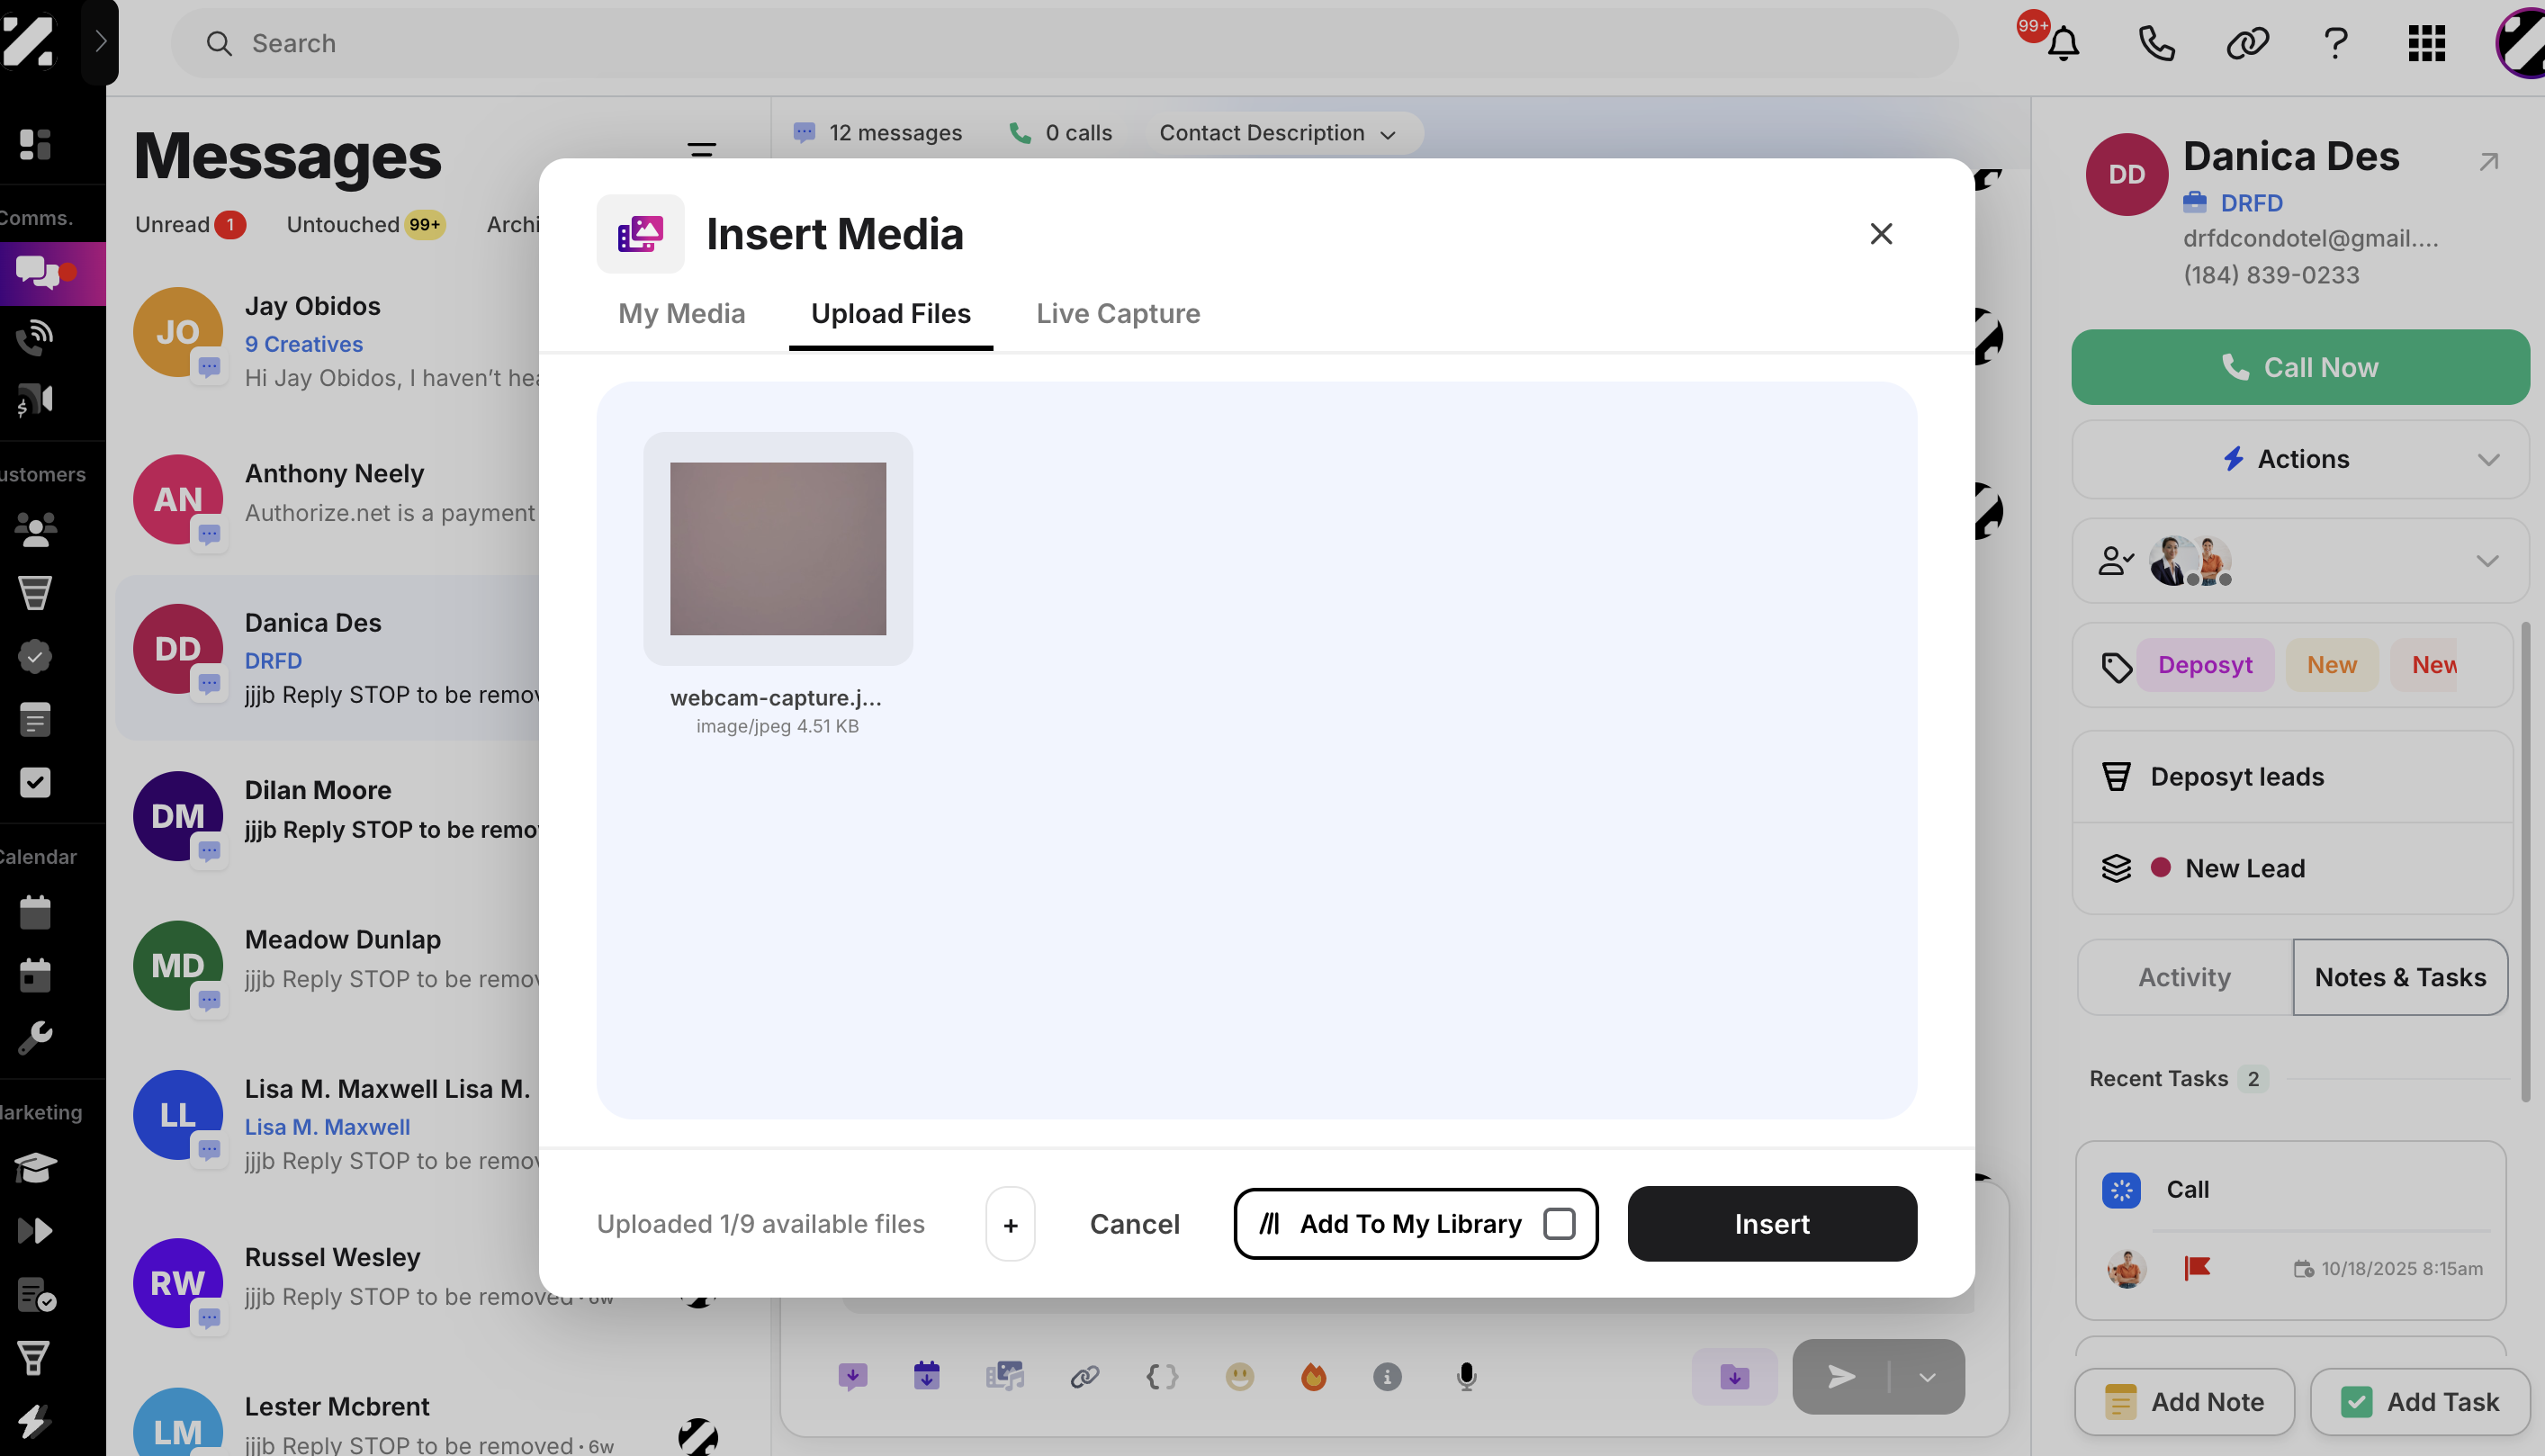Click the Search input field

click(x=1063, y=43)
